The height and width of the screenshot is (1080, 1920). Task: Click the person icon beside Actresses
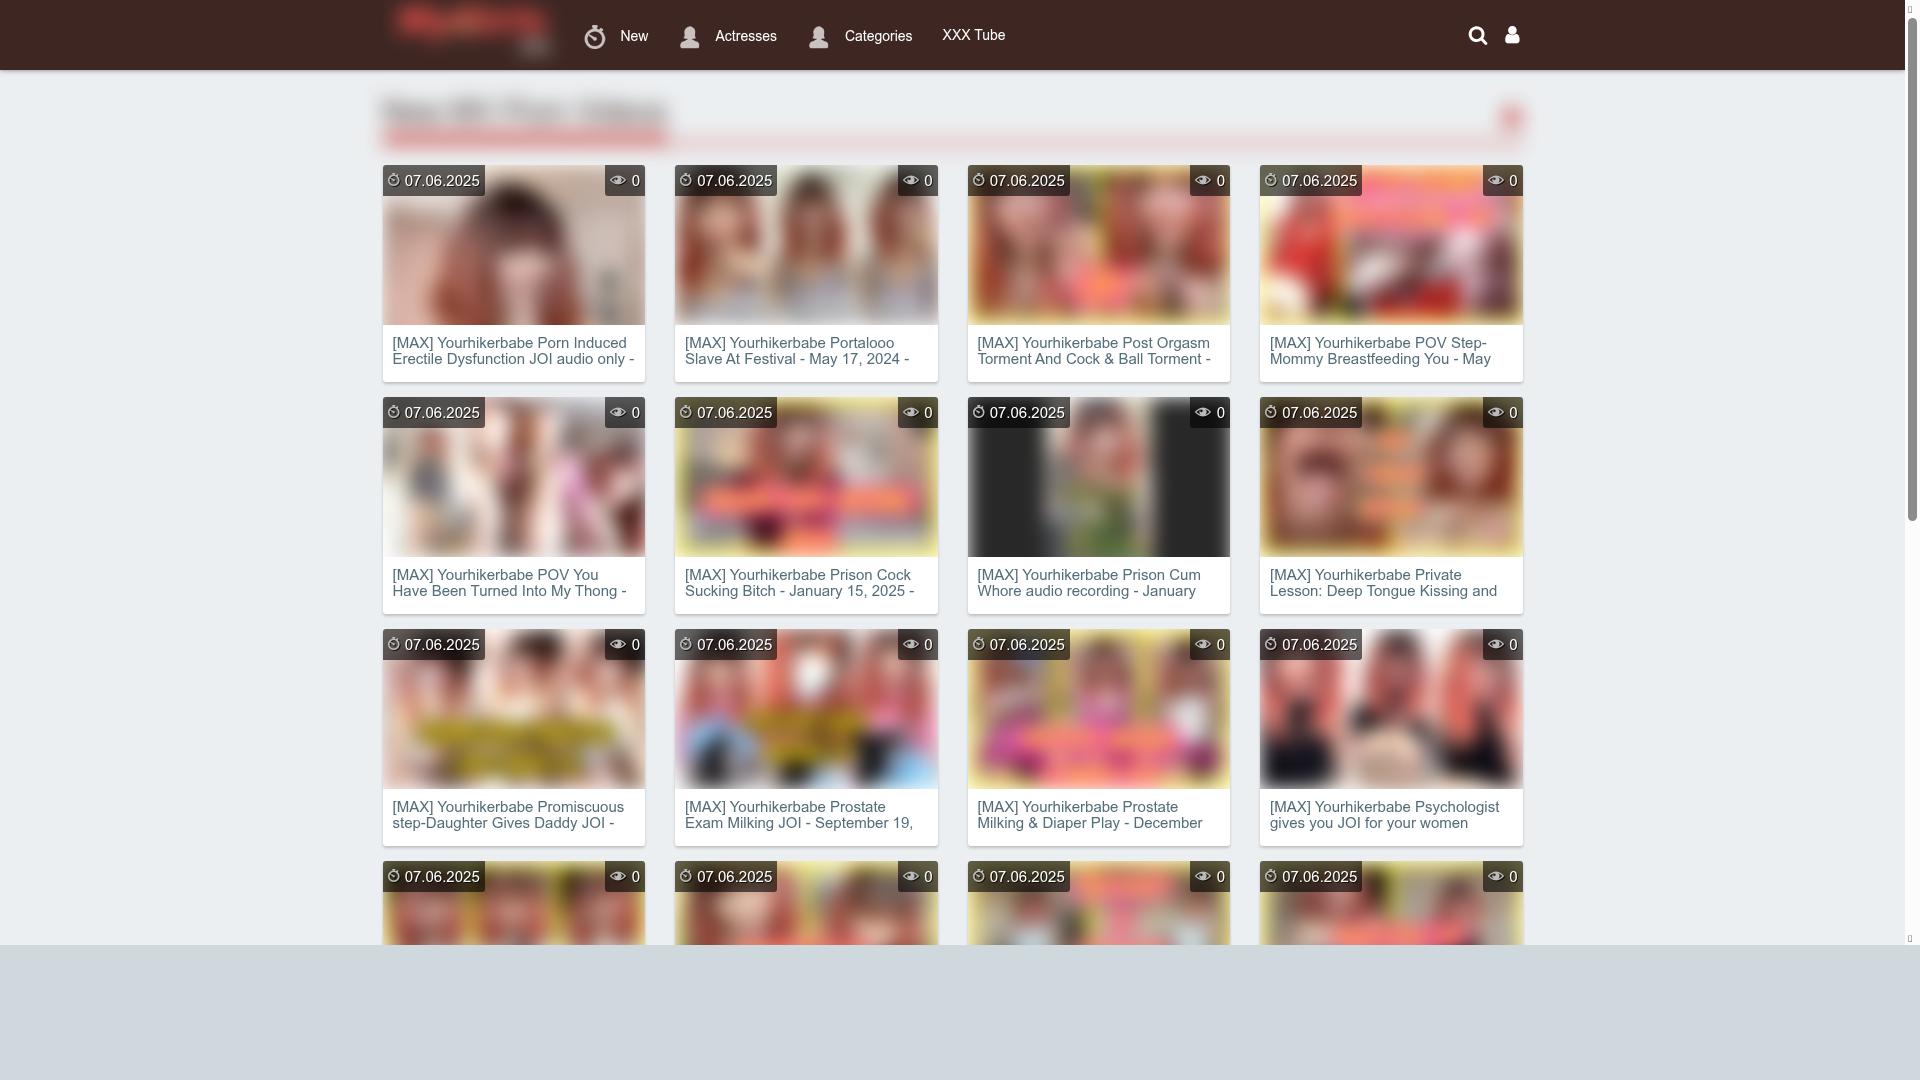click(689, 37)
